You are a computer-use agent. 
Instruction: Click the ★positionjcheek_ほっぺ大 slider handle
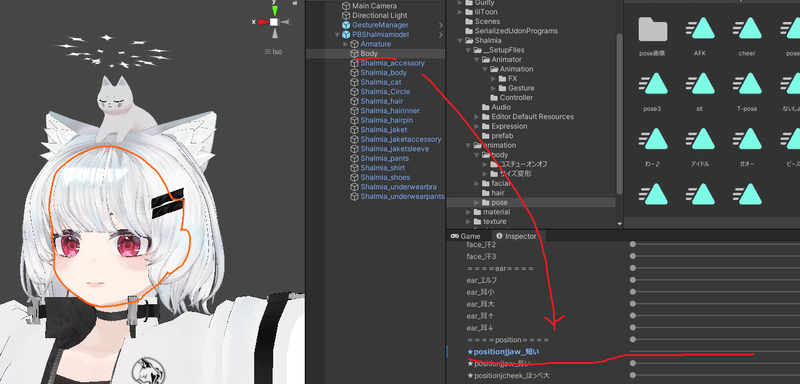point(633,375)
